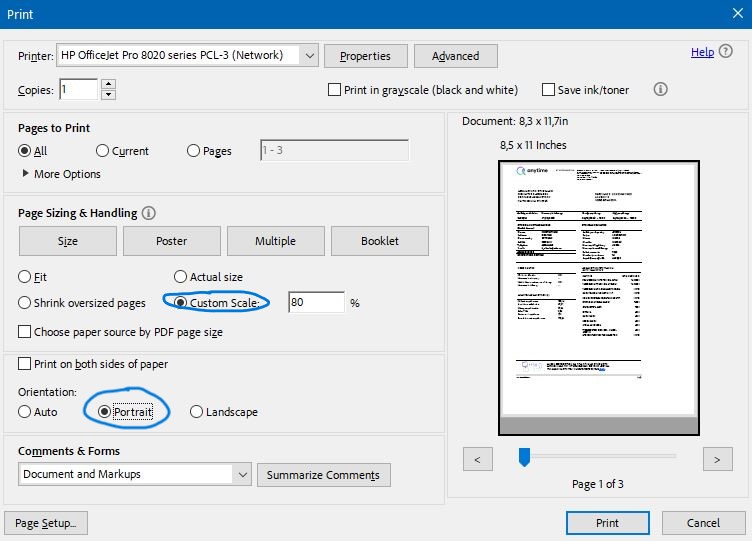Open the Comments & Forms dropdown

(x=241, y=474)
